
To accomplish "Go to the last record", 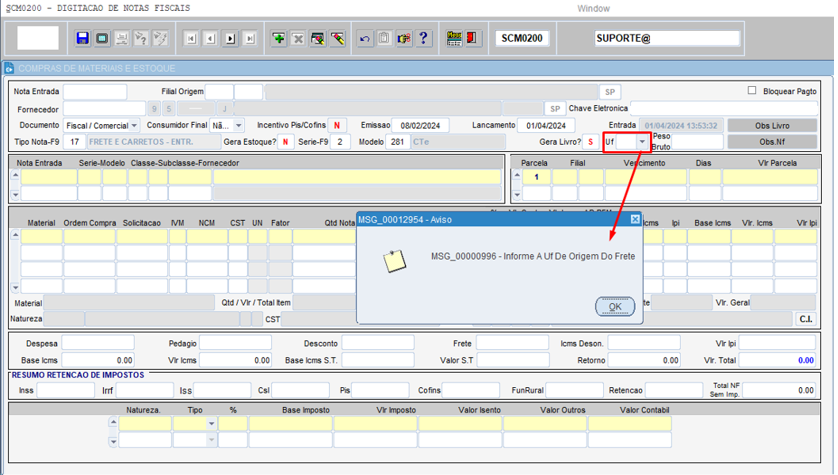I will tap(250, 38).
